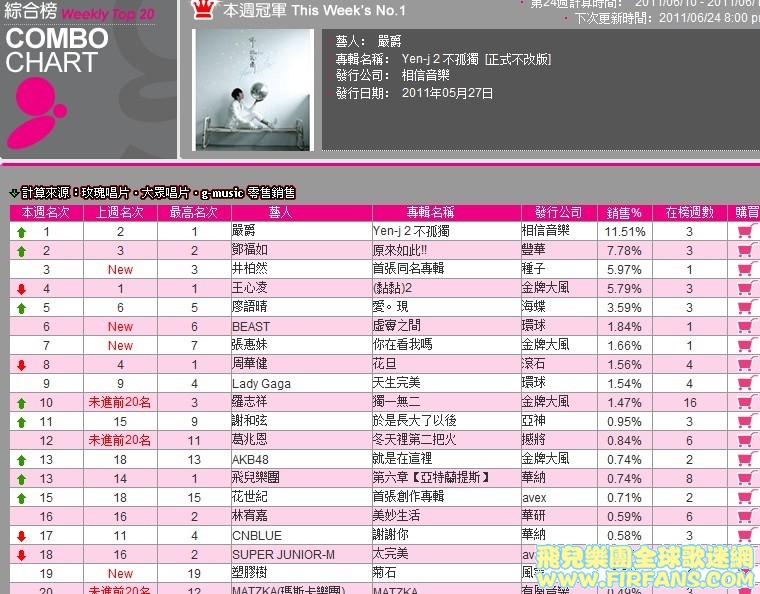This screenshot has height=594, width=760.
Task: Click the 銷售% column header
Action: [x=624, y=213]
